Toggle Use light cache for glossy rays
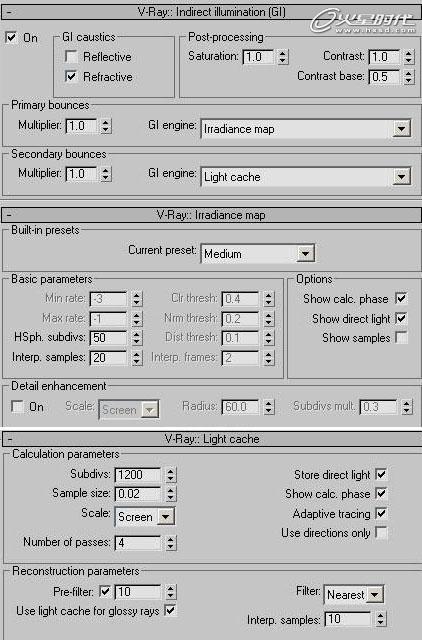 170,611
